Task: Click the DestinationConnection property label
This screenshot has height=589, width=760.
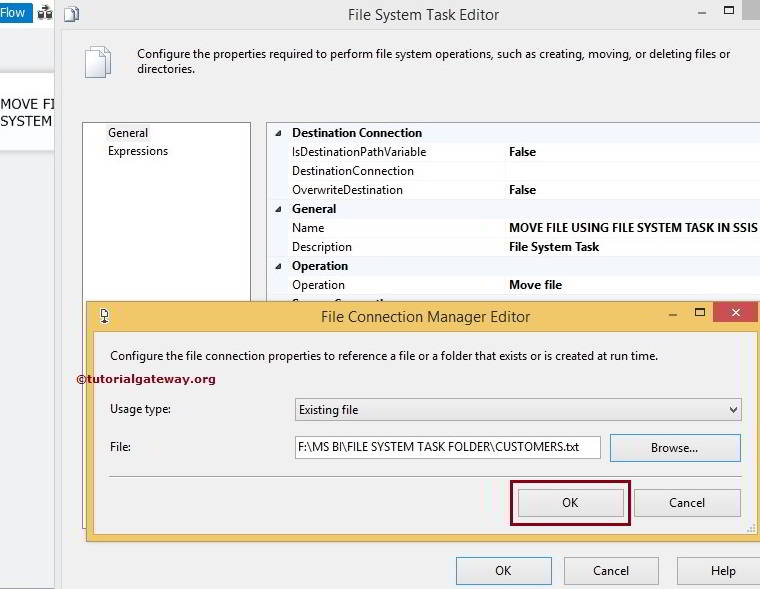Action: pyautogui.click(x=352, y=171)
